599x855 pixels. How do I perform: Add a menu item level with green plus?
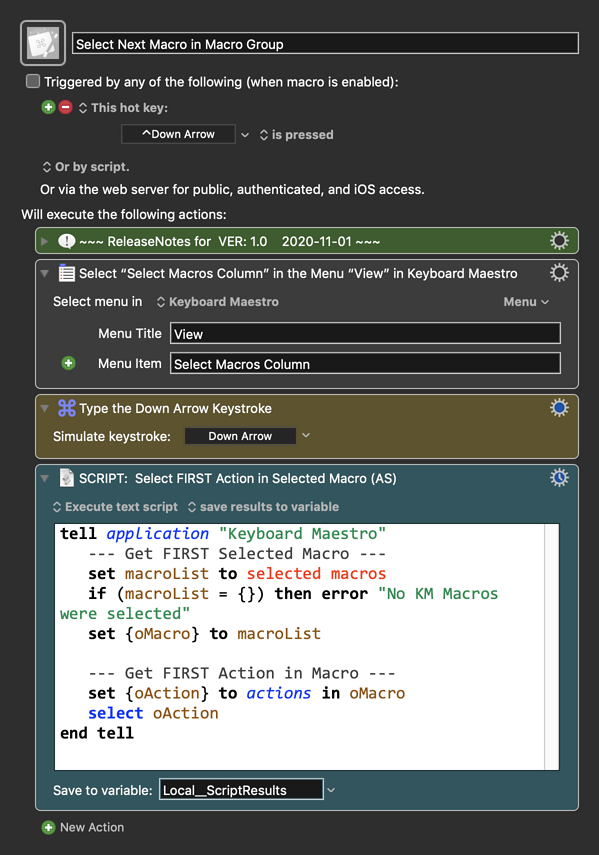click(69, 363)
